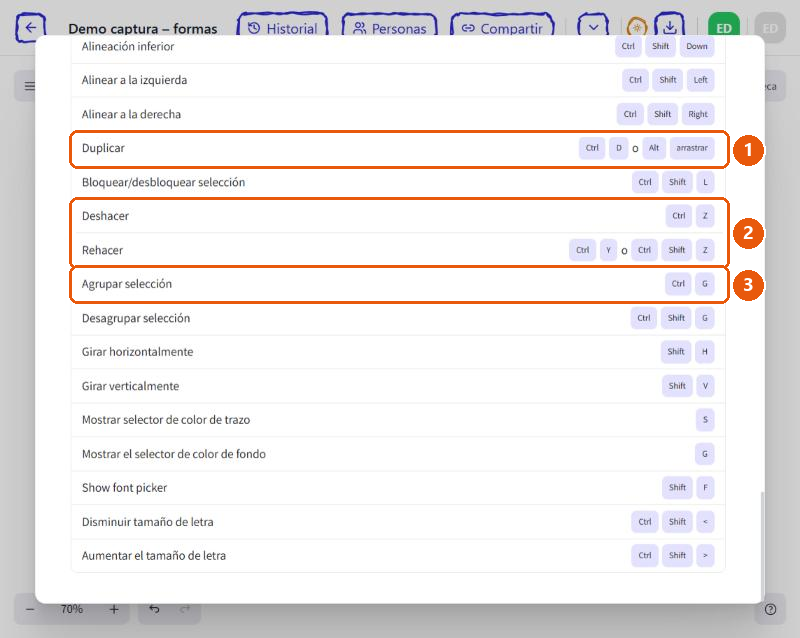Select the "Alinear a la izquierda" row
This screenshot has width=800, height=638.
[398, 80]
